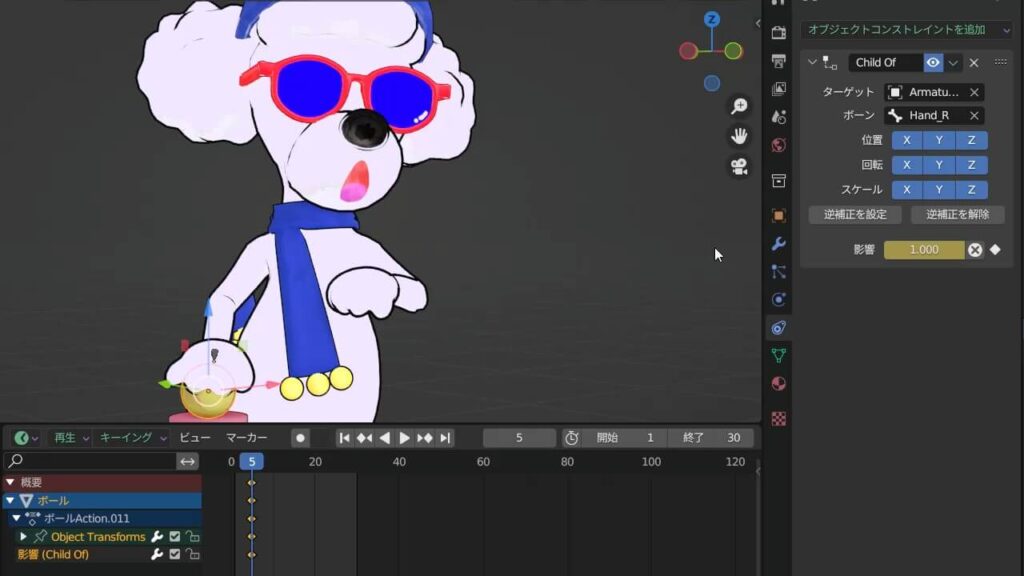Viewport: 1024px width, 576px height.
Task: Play the animation in reverse
Action: (385, 438)
